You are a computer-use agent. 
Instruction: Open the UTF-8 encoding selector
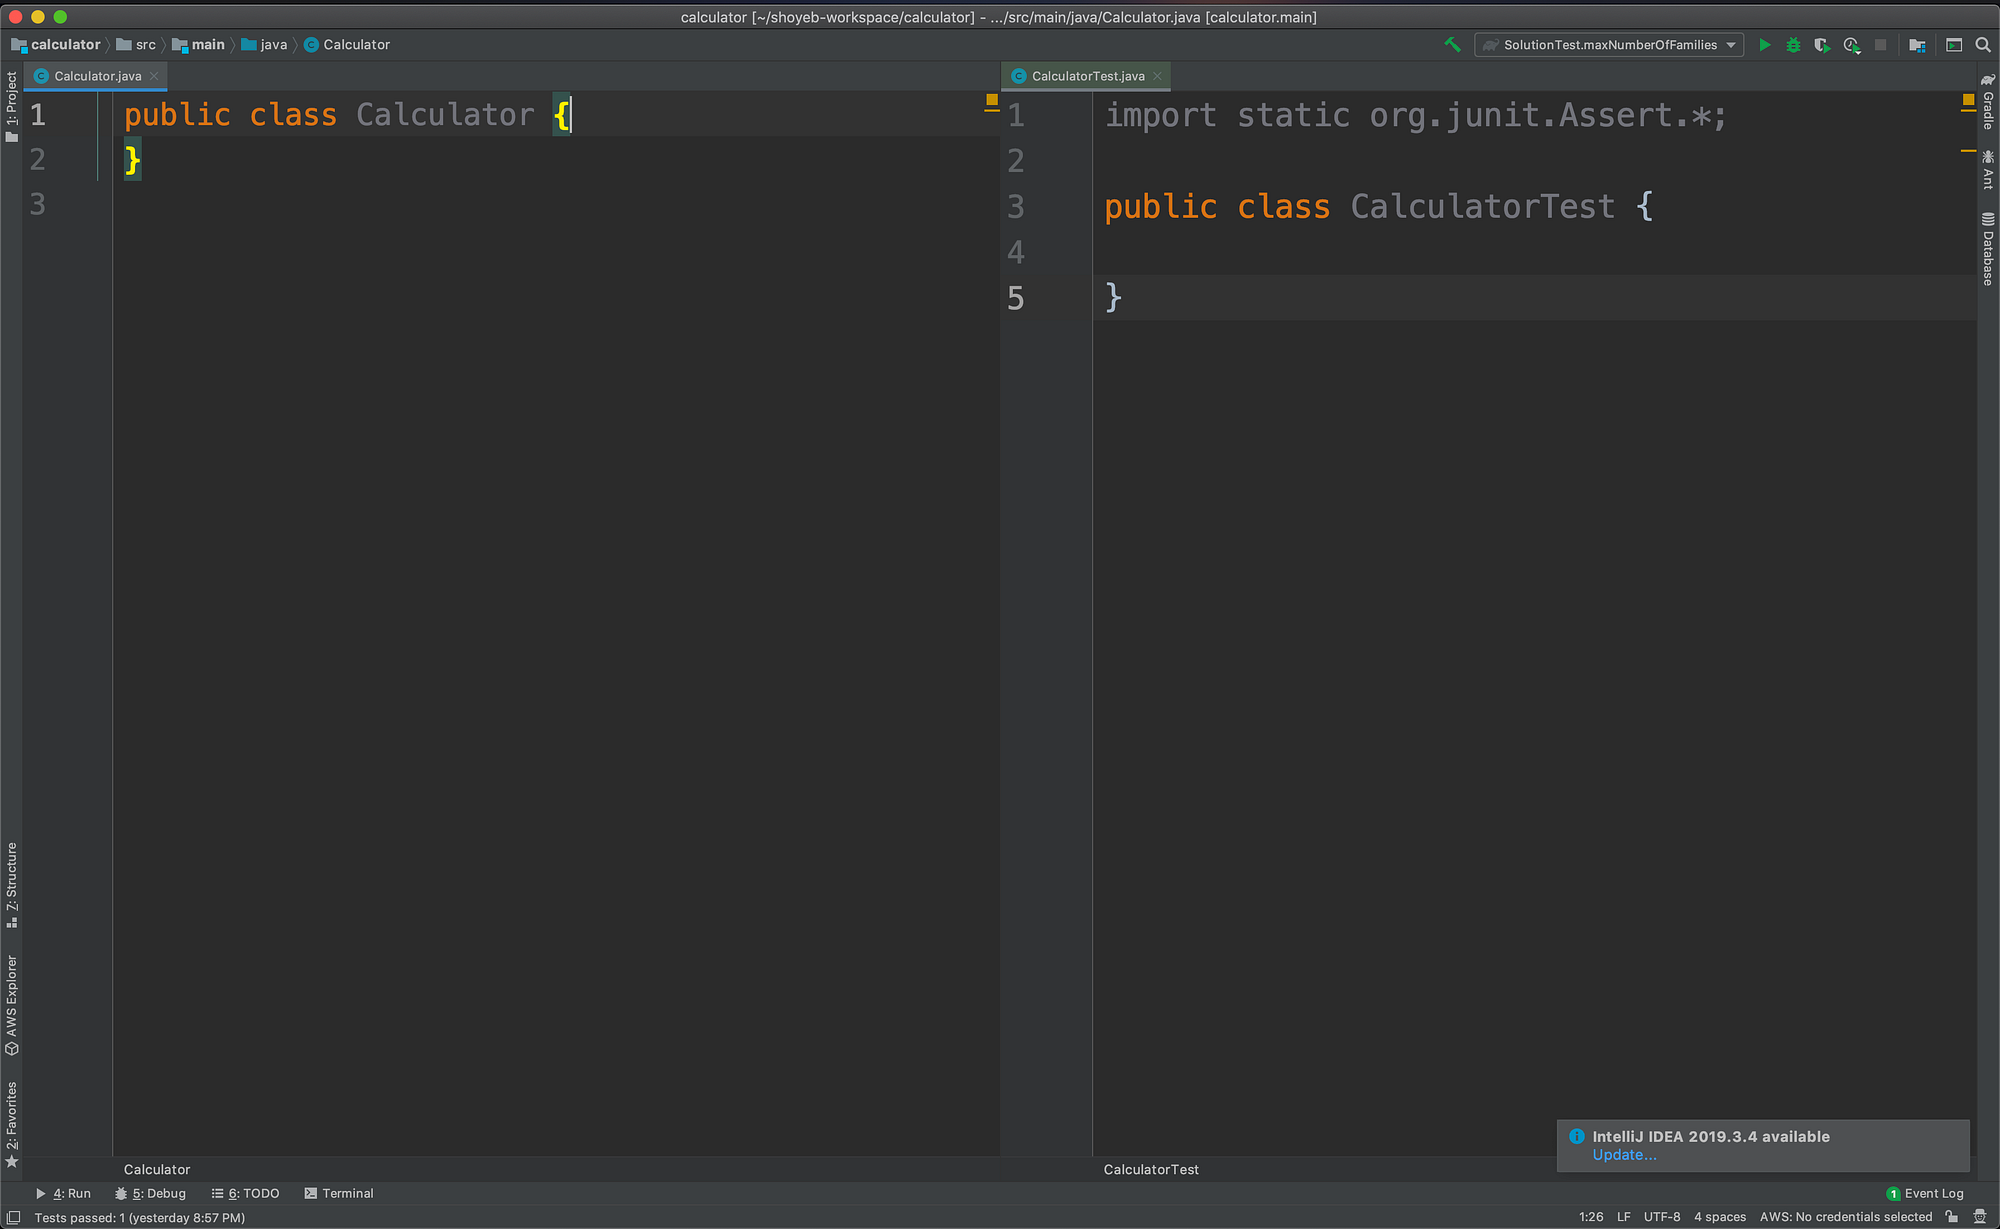1661,1217
